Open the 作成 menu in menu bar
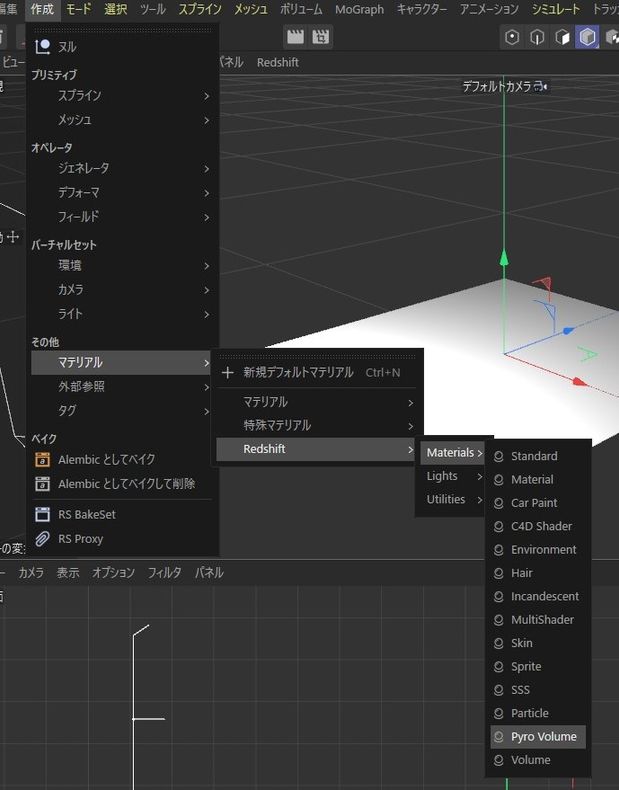619x790 pixels. (x=42, y=9)
